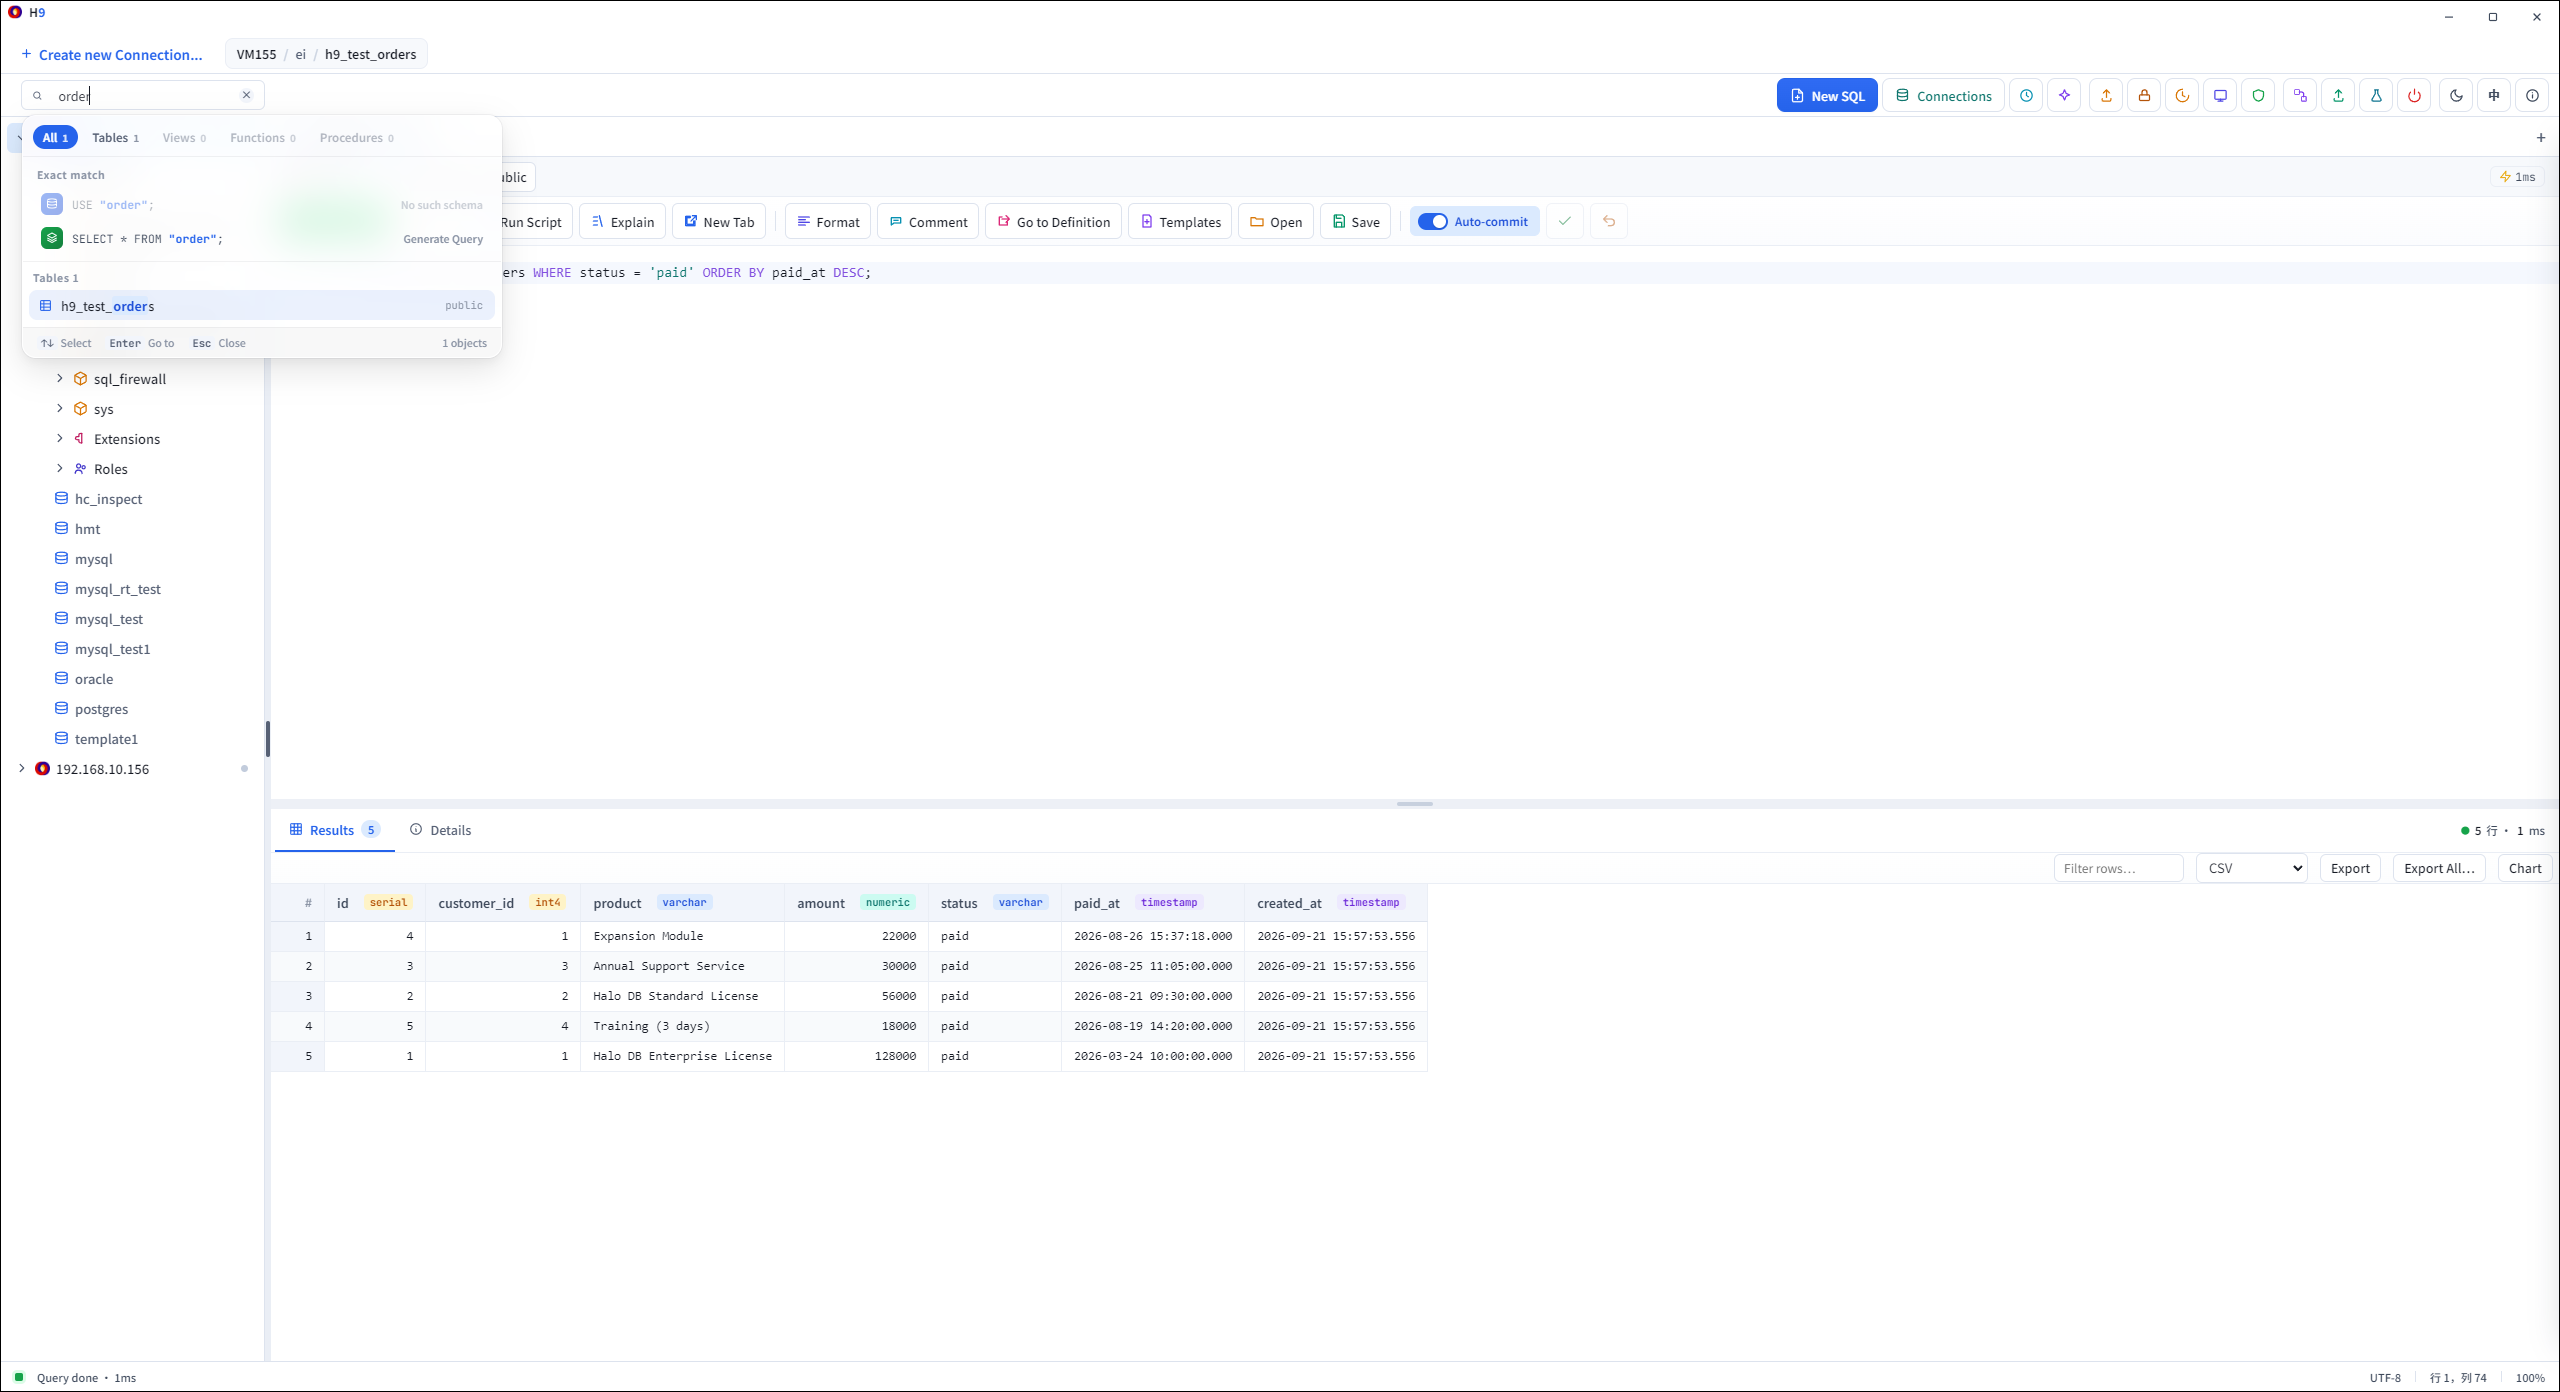Select h9_test_orders in search results
The width and height of the screenshot is (2560, 1392).
point(262,306)
